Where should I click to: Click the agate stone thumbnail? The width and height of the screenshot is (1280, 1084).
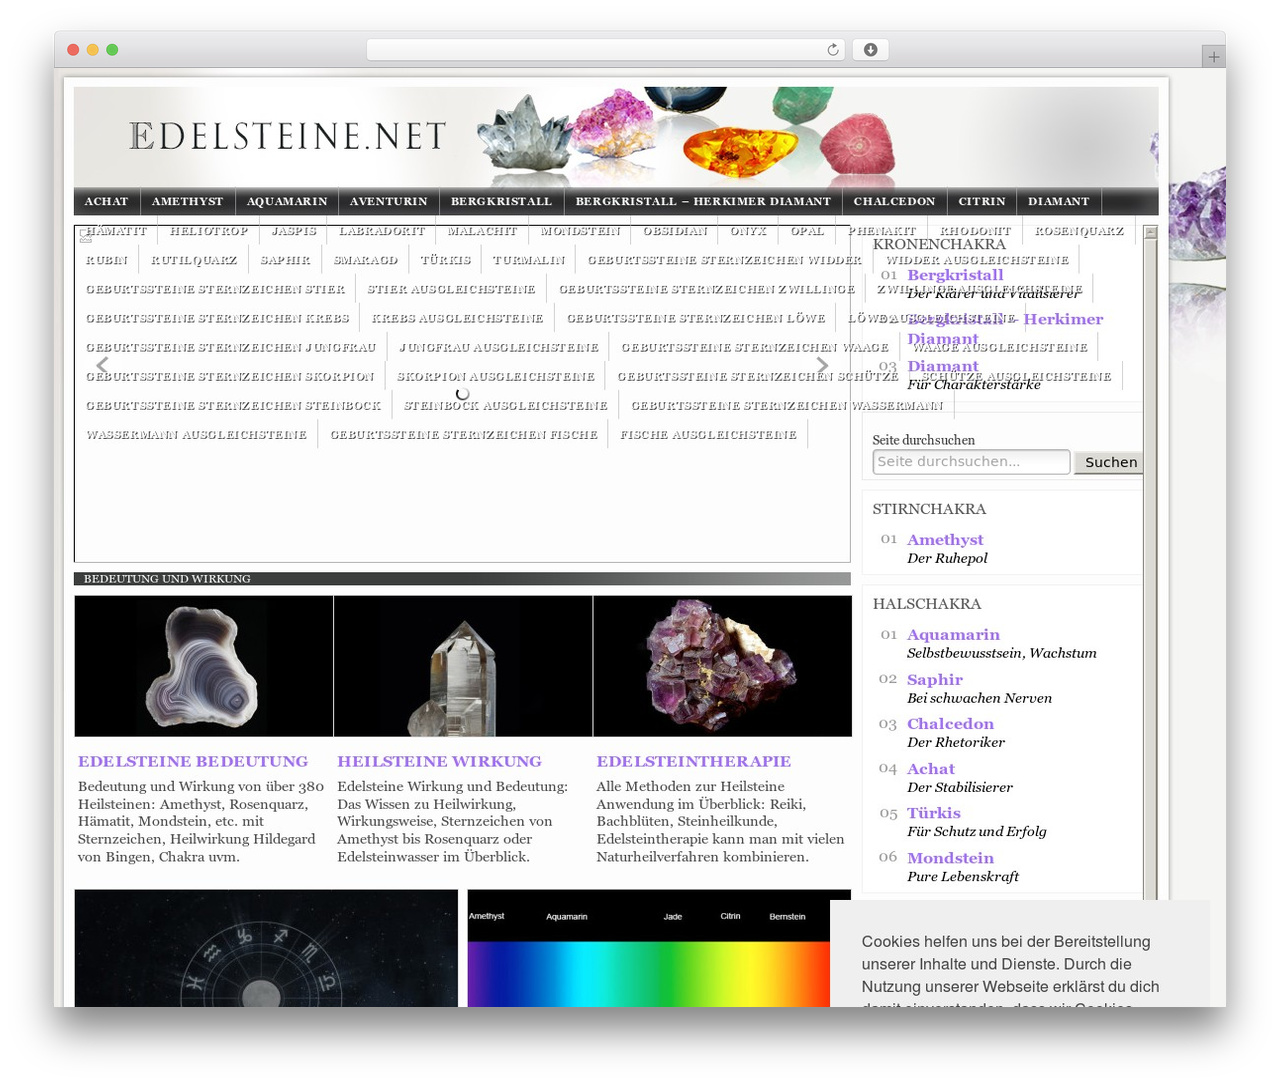pyautogui.click(x=204, y=666)
